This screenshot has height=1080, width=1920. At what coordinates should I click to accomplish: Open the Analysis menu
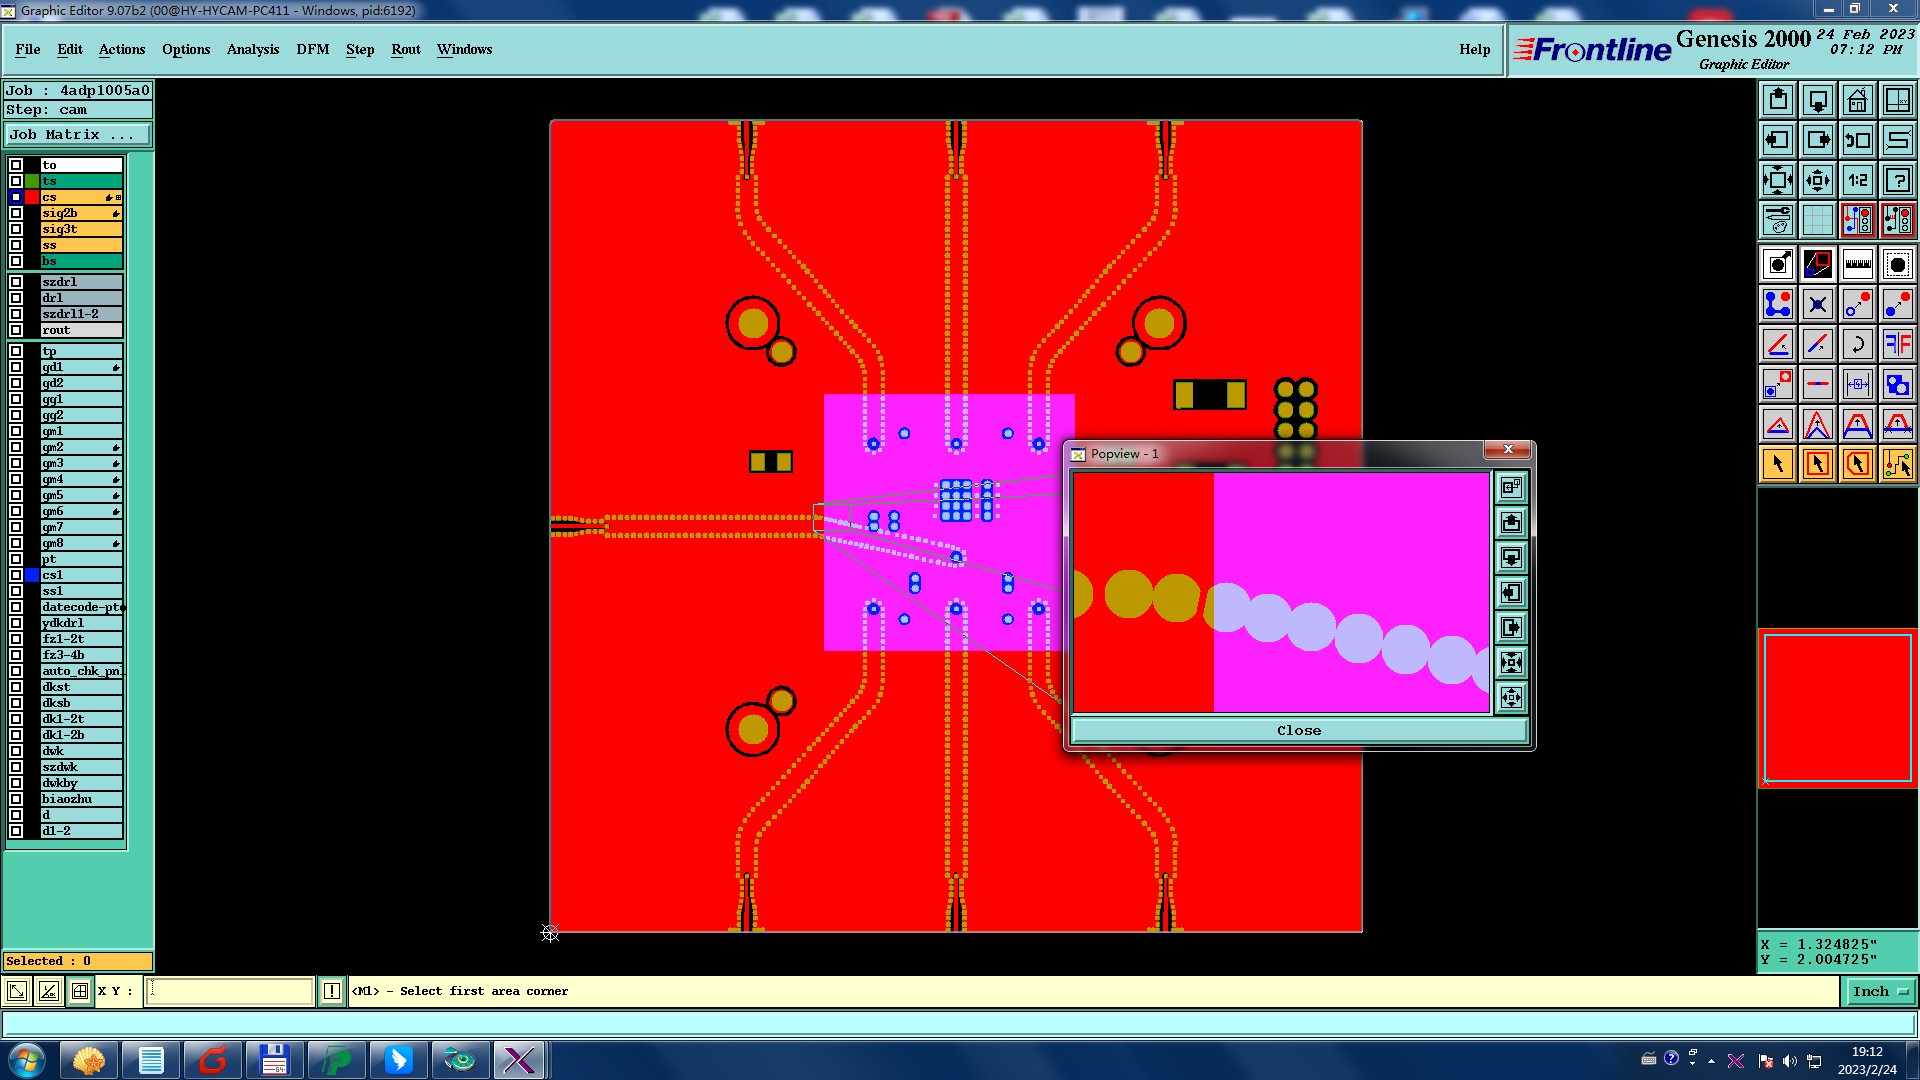(x=252, y=49)
